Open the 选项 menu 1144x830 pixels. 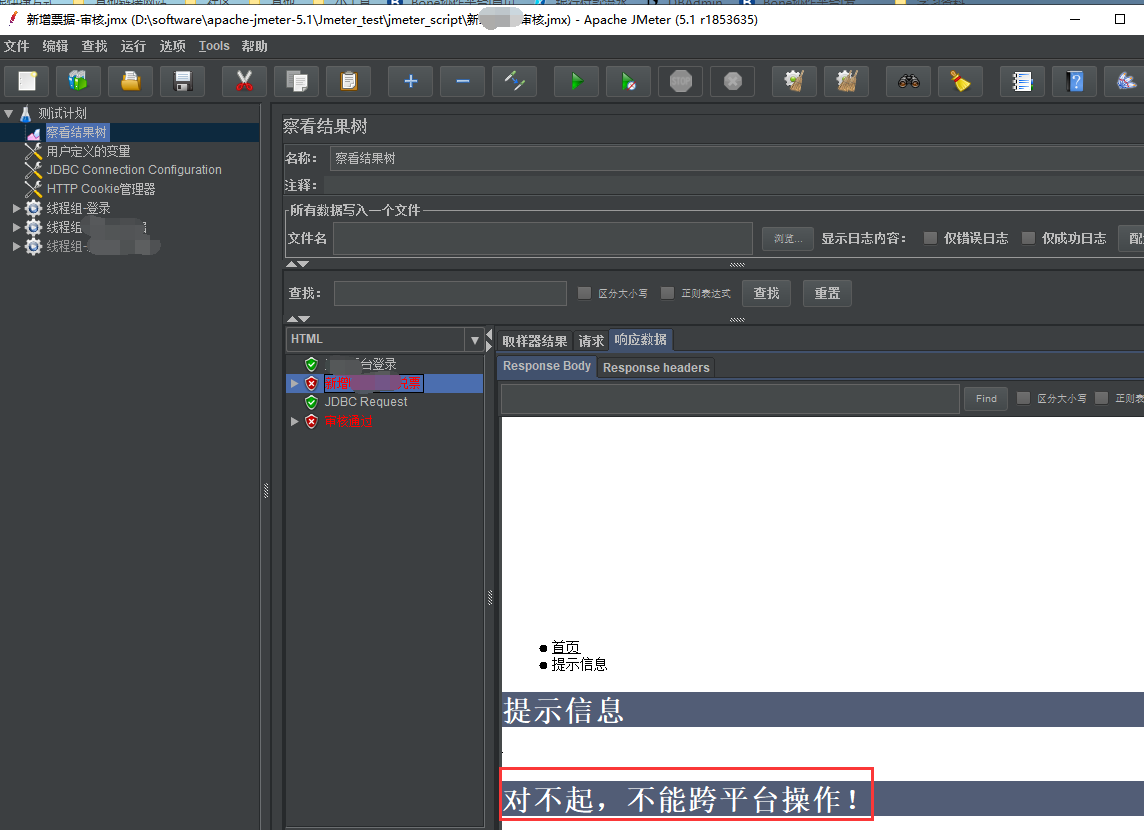[x=173, y=46]
